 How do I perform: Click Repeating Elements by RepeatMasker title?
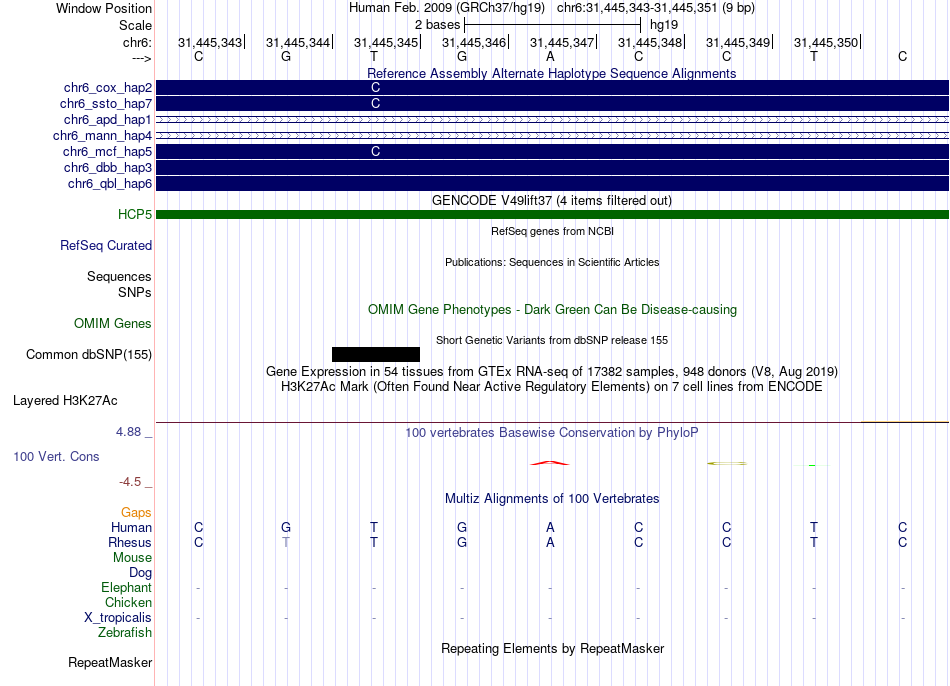(552, 649)
